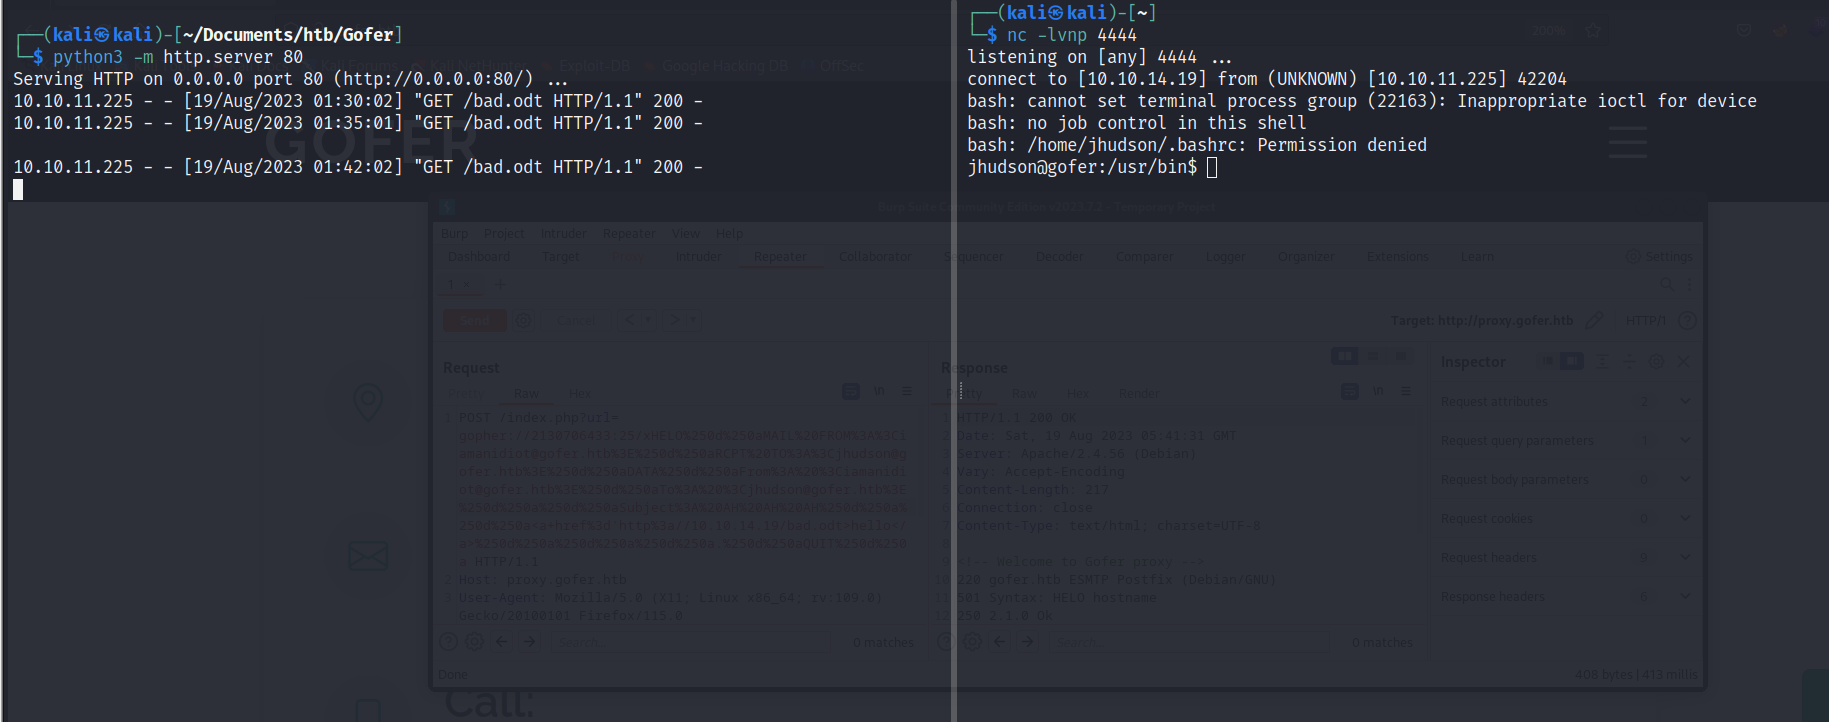Open the Repeater help question-mark icon
The image size is (1829, 722).
pyautogui.click(x=1687, y=320)
